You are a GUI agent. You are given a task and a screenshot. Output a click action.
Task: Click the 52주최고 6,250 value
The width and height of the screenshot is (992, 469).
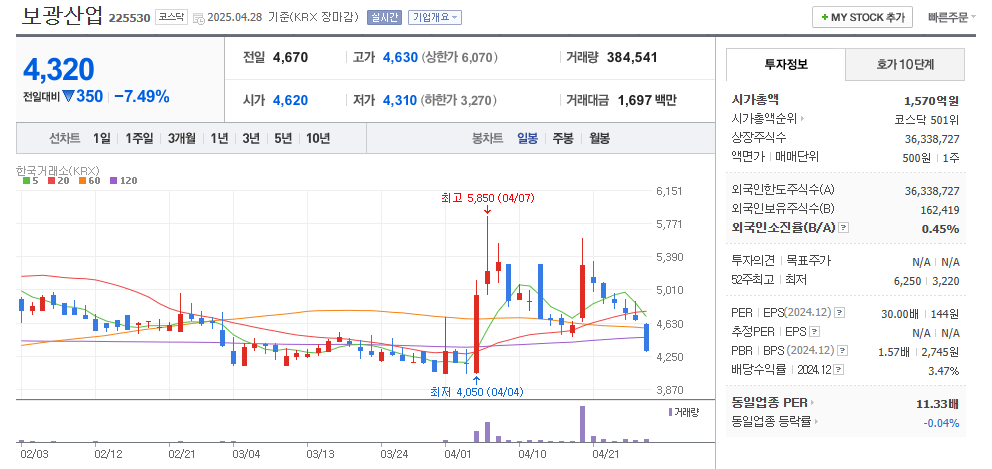pos(907,280)
